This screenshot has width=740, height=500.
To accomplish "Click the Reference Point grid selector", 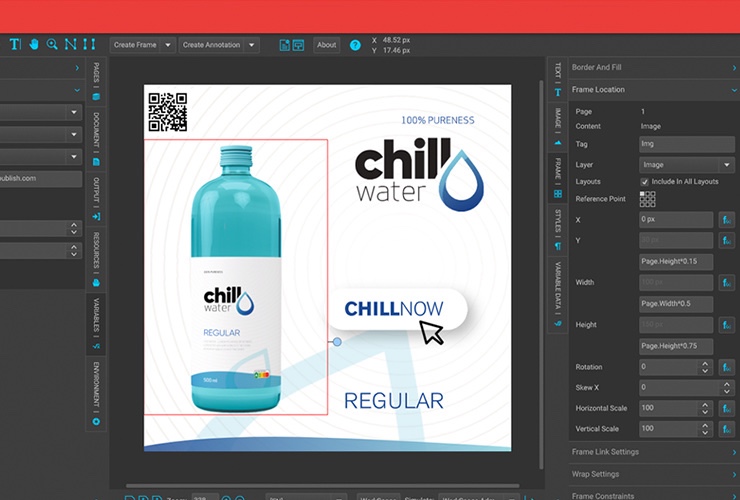I will (x=647, y=199).
